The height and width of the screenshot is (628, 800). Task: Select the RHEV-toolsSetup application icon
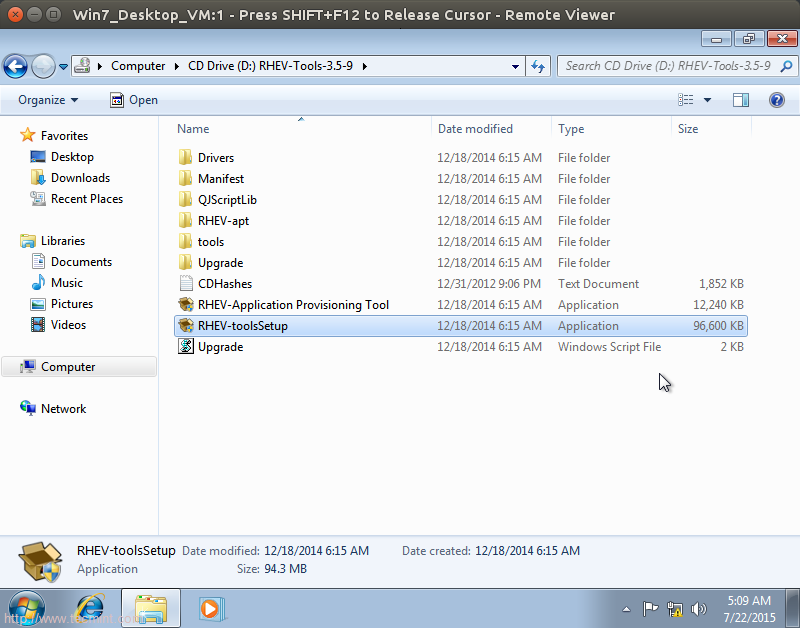[x=185, y=326]
